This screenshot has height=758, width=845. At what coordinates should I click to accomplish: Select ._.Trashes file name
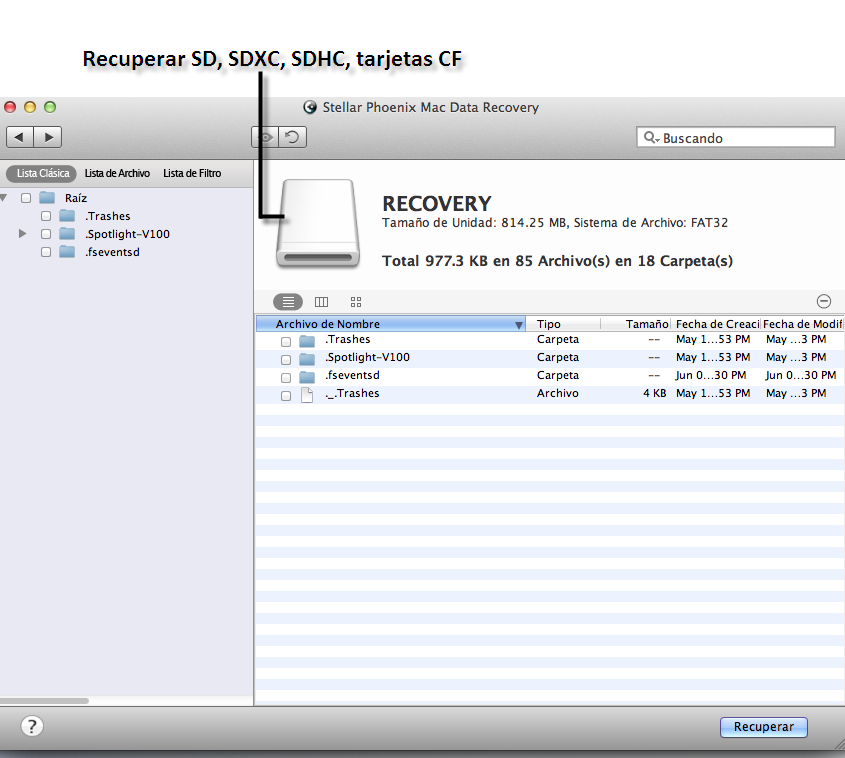(x=352, y=393)
